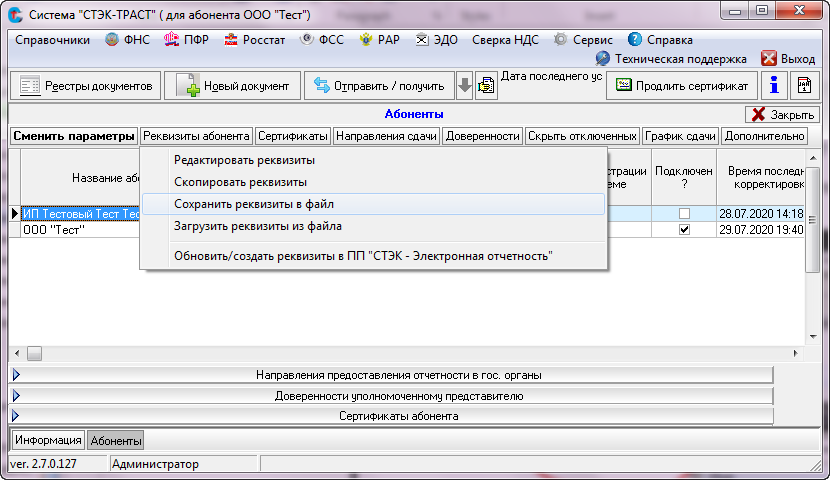Viewport: 830px width, 480px height.
Task: Click the Название абонента column header
Action: tap(81, 178)
